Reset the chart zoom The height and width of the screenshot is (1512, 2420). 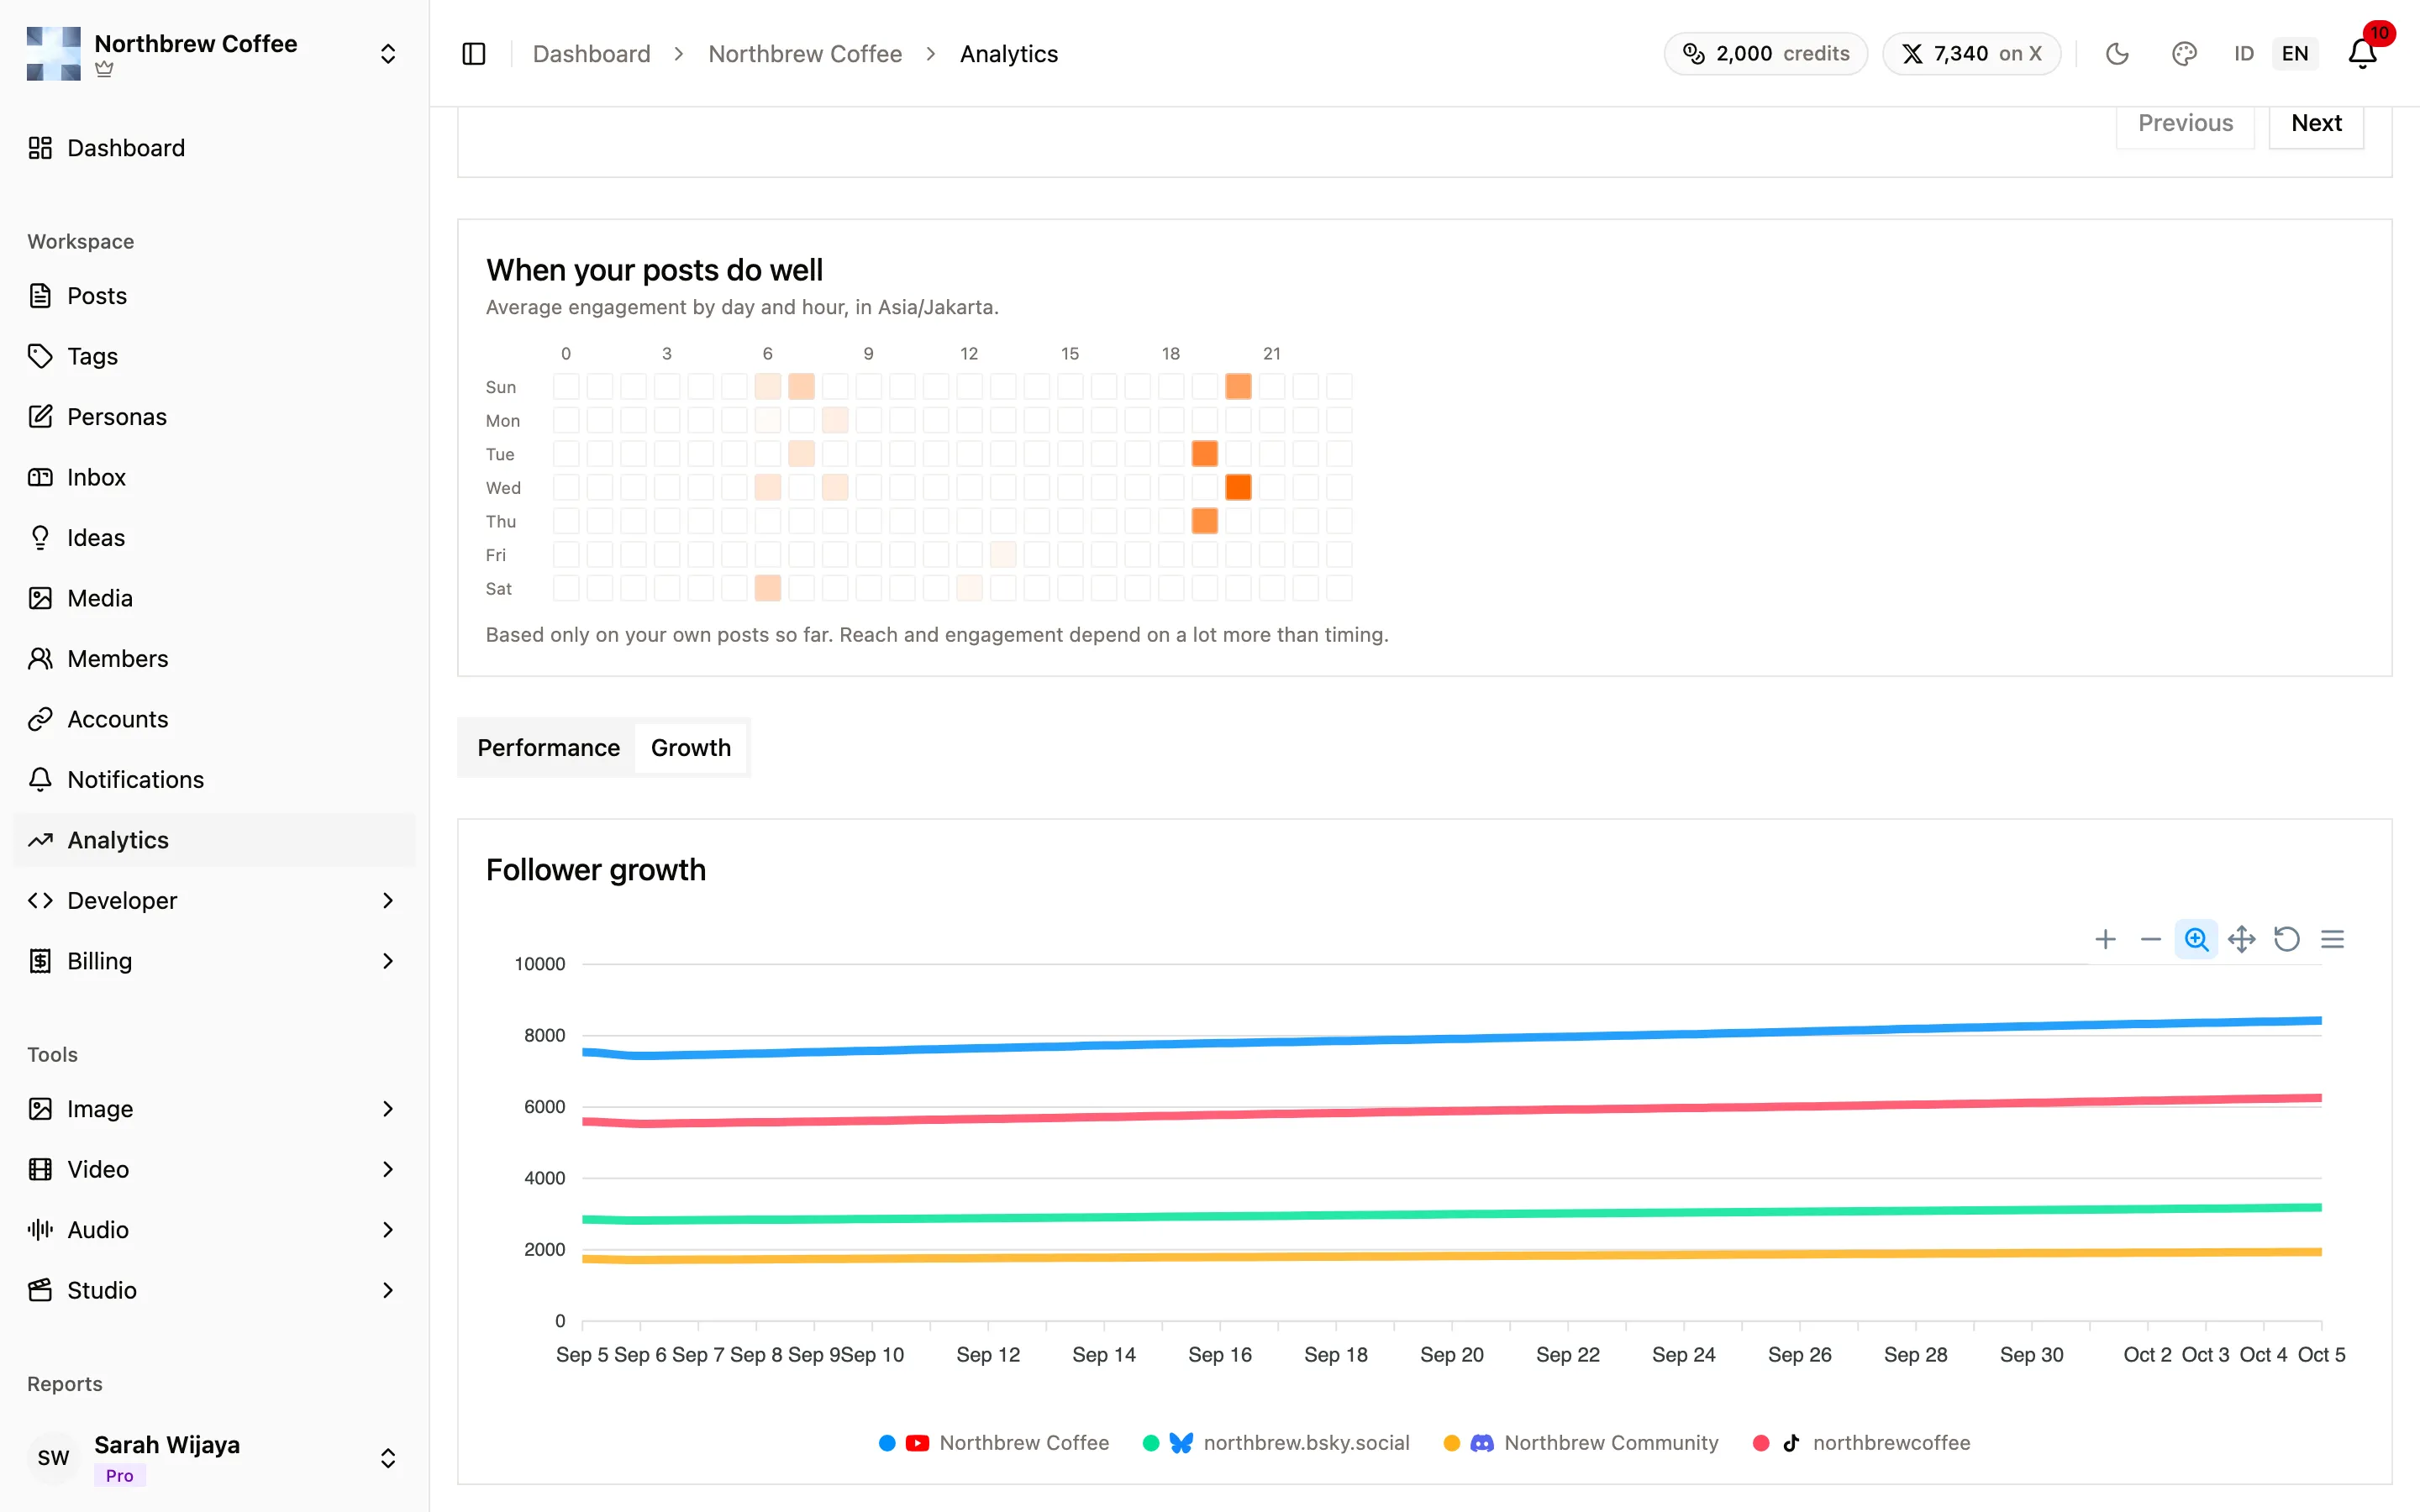(x=2287, y=939)
